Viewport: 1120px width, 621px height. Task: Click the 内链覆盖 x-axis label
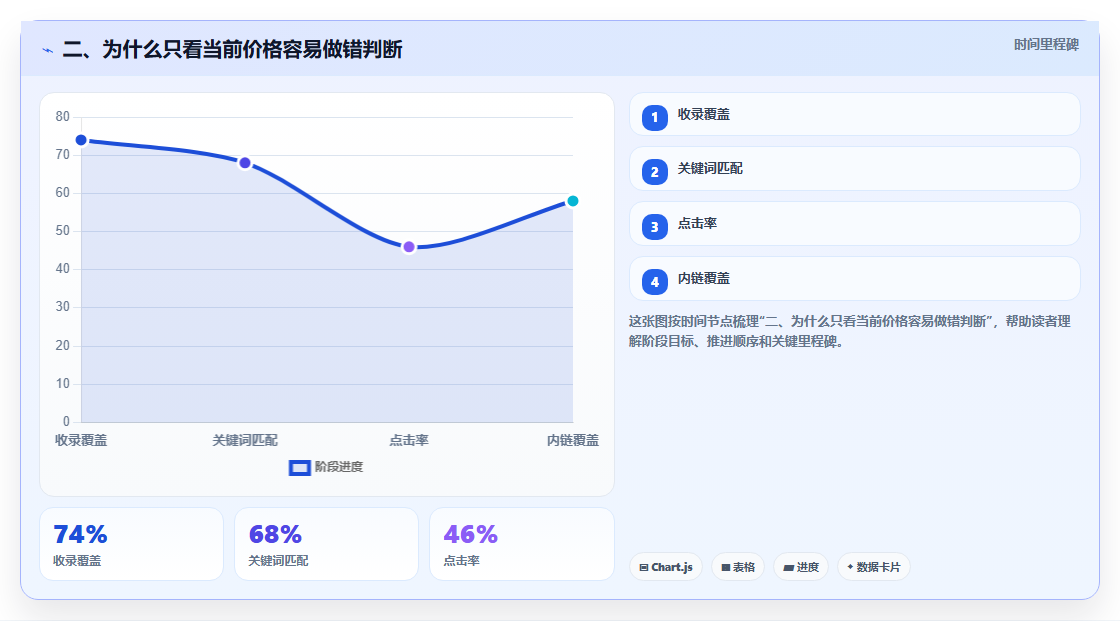coord(573,440)
